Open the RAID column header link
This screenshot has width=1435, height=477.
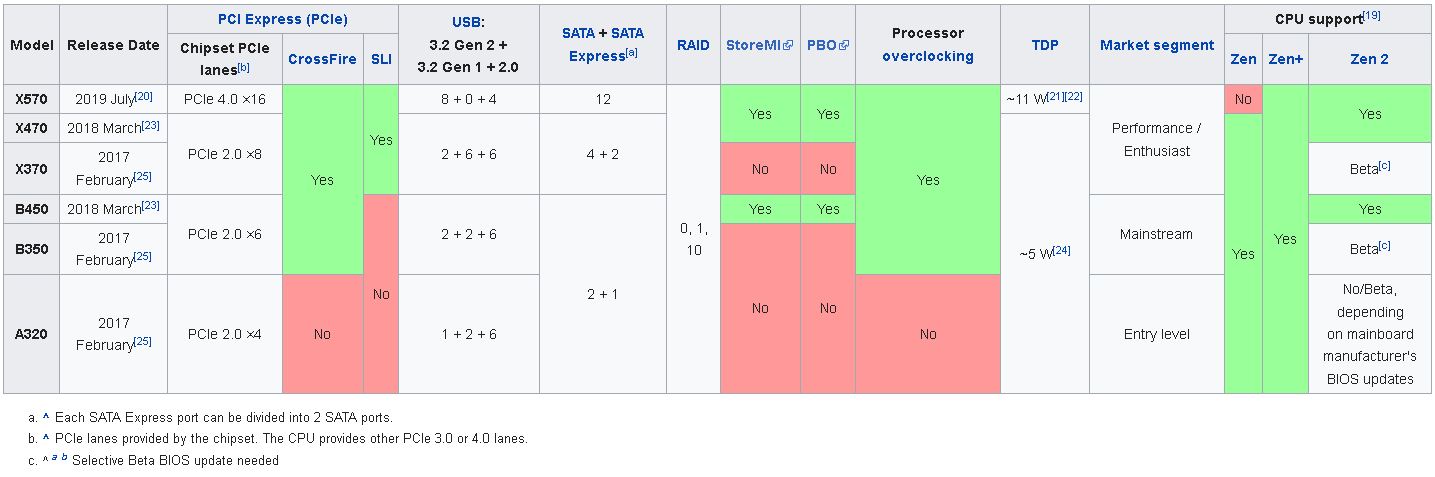(693, 45)
